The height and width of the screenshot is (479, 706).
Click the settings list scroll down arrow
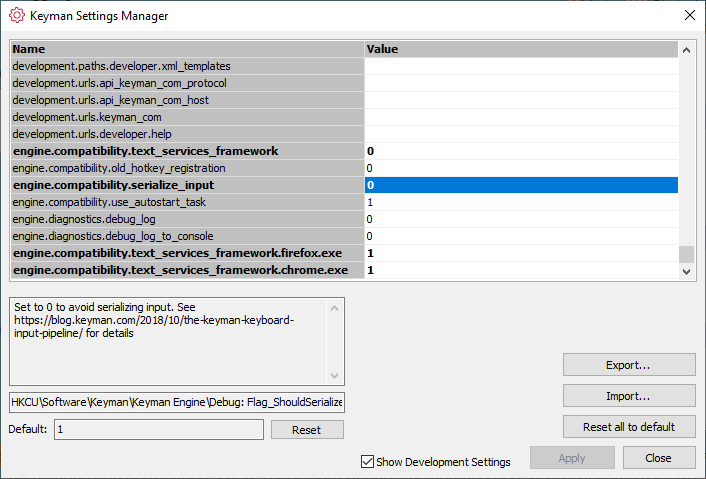[x=686, y=271]
